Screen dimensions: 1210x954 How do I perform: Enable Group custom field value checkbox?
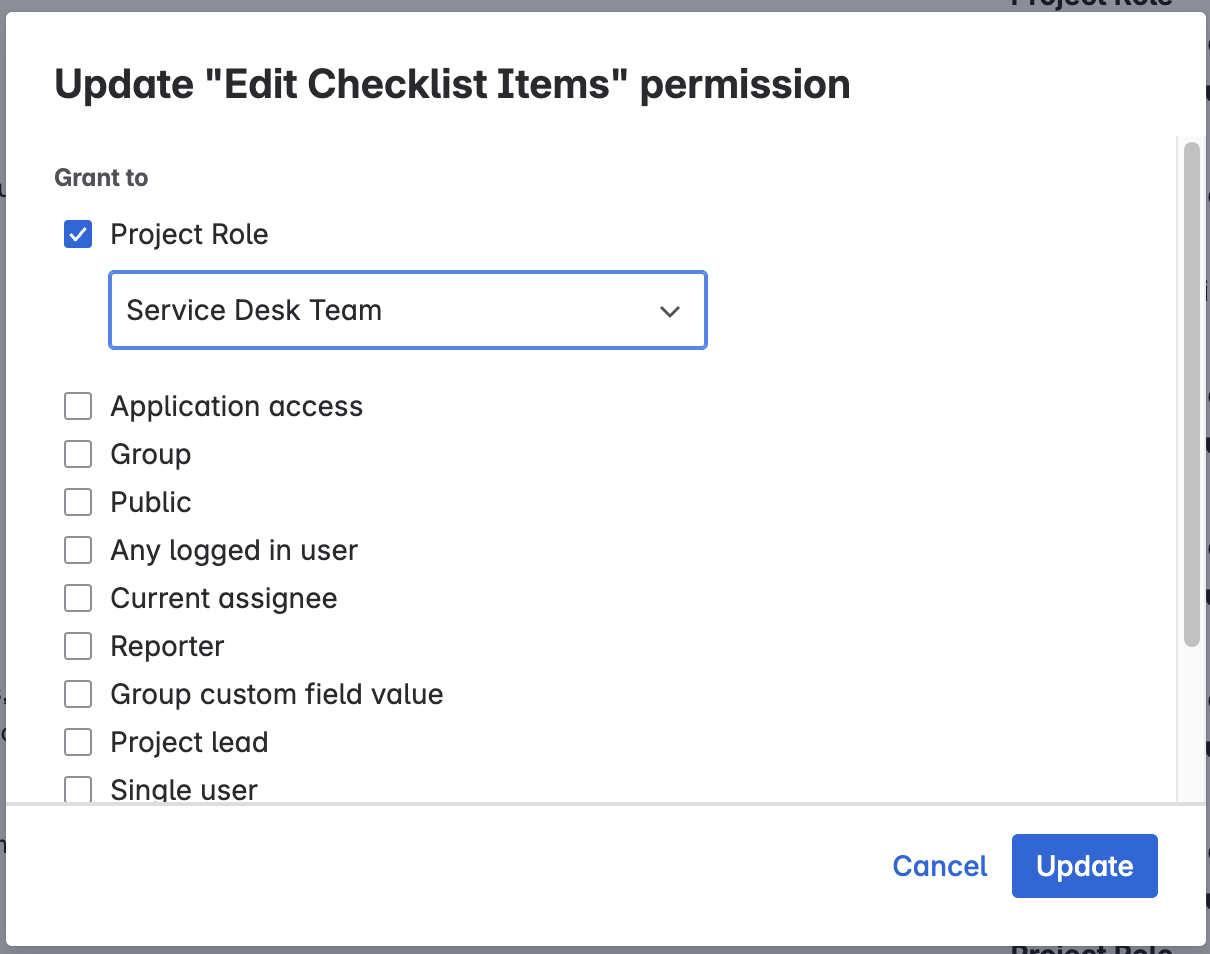(x=78, y=695)
